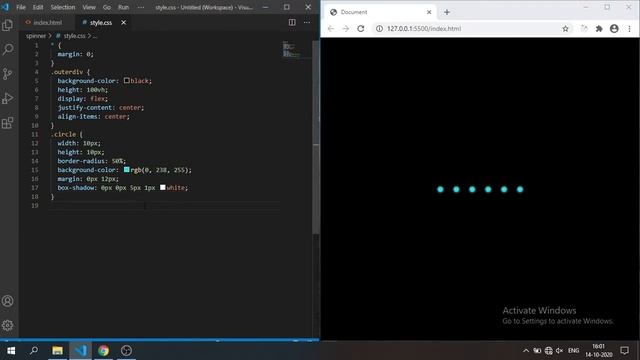Click the style.css breadcrumb item

[74, 36]
